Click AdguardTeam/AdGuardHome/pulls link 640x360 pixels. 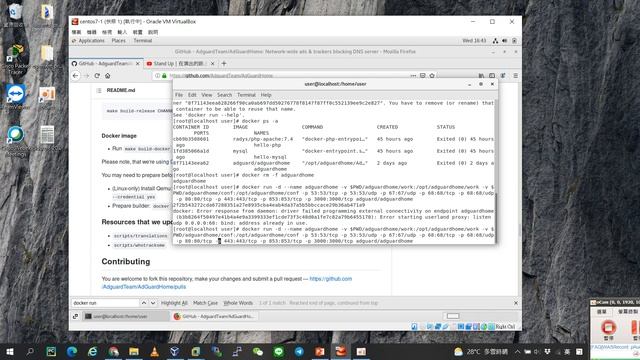144,287
